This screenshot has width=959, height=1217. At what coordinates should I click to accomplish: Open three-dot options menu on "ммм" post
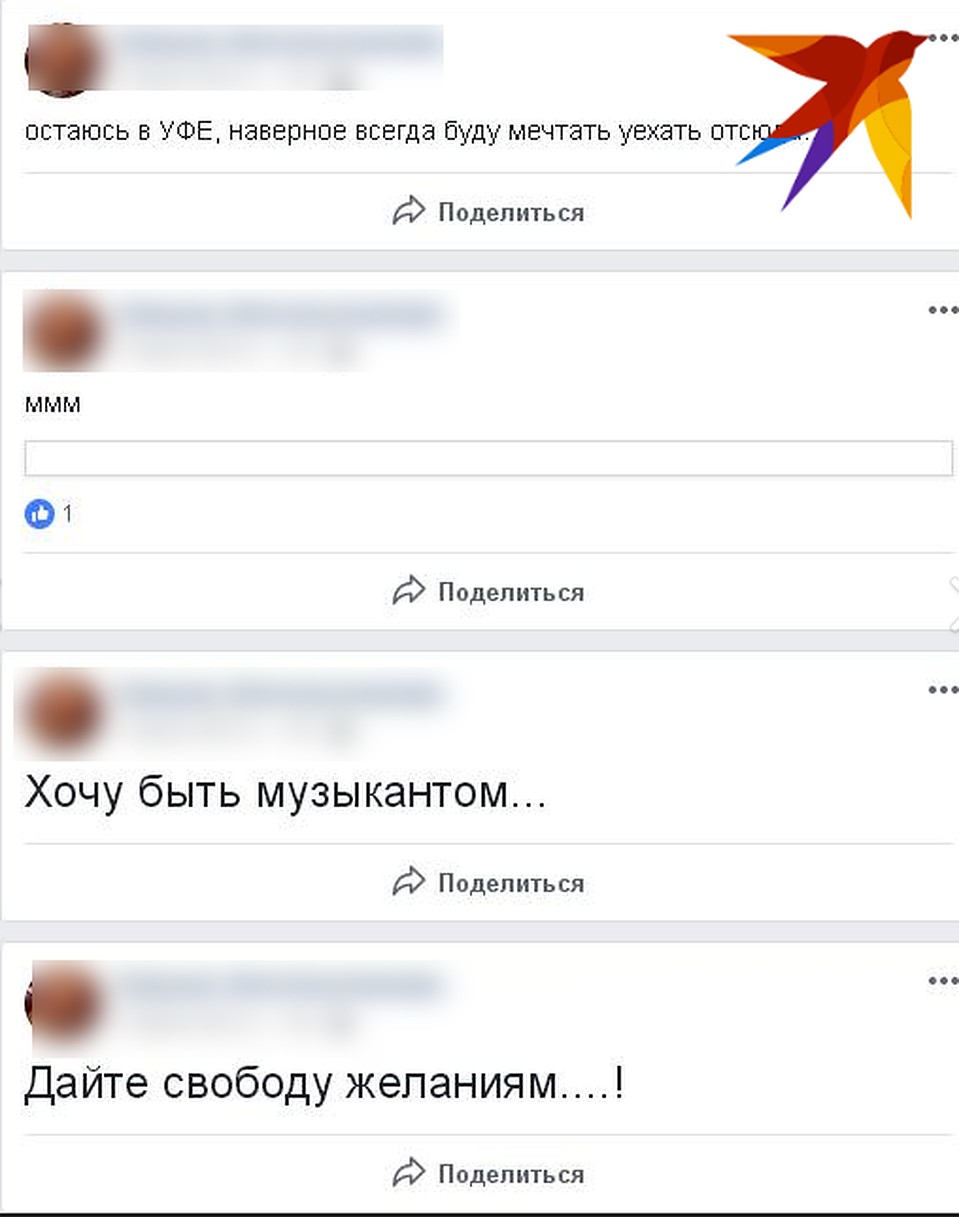(943, 310)
